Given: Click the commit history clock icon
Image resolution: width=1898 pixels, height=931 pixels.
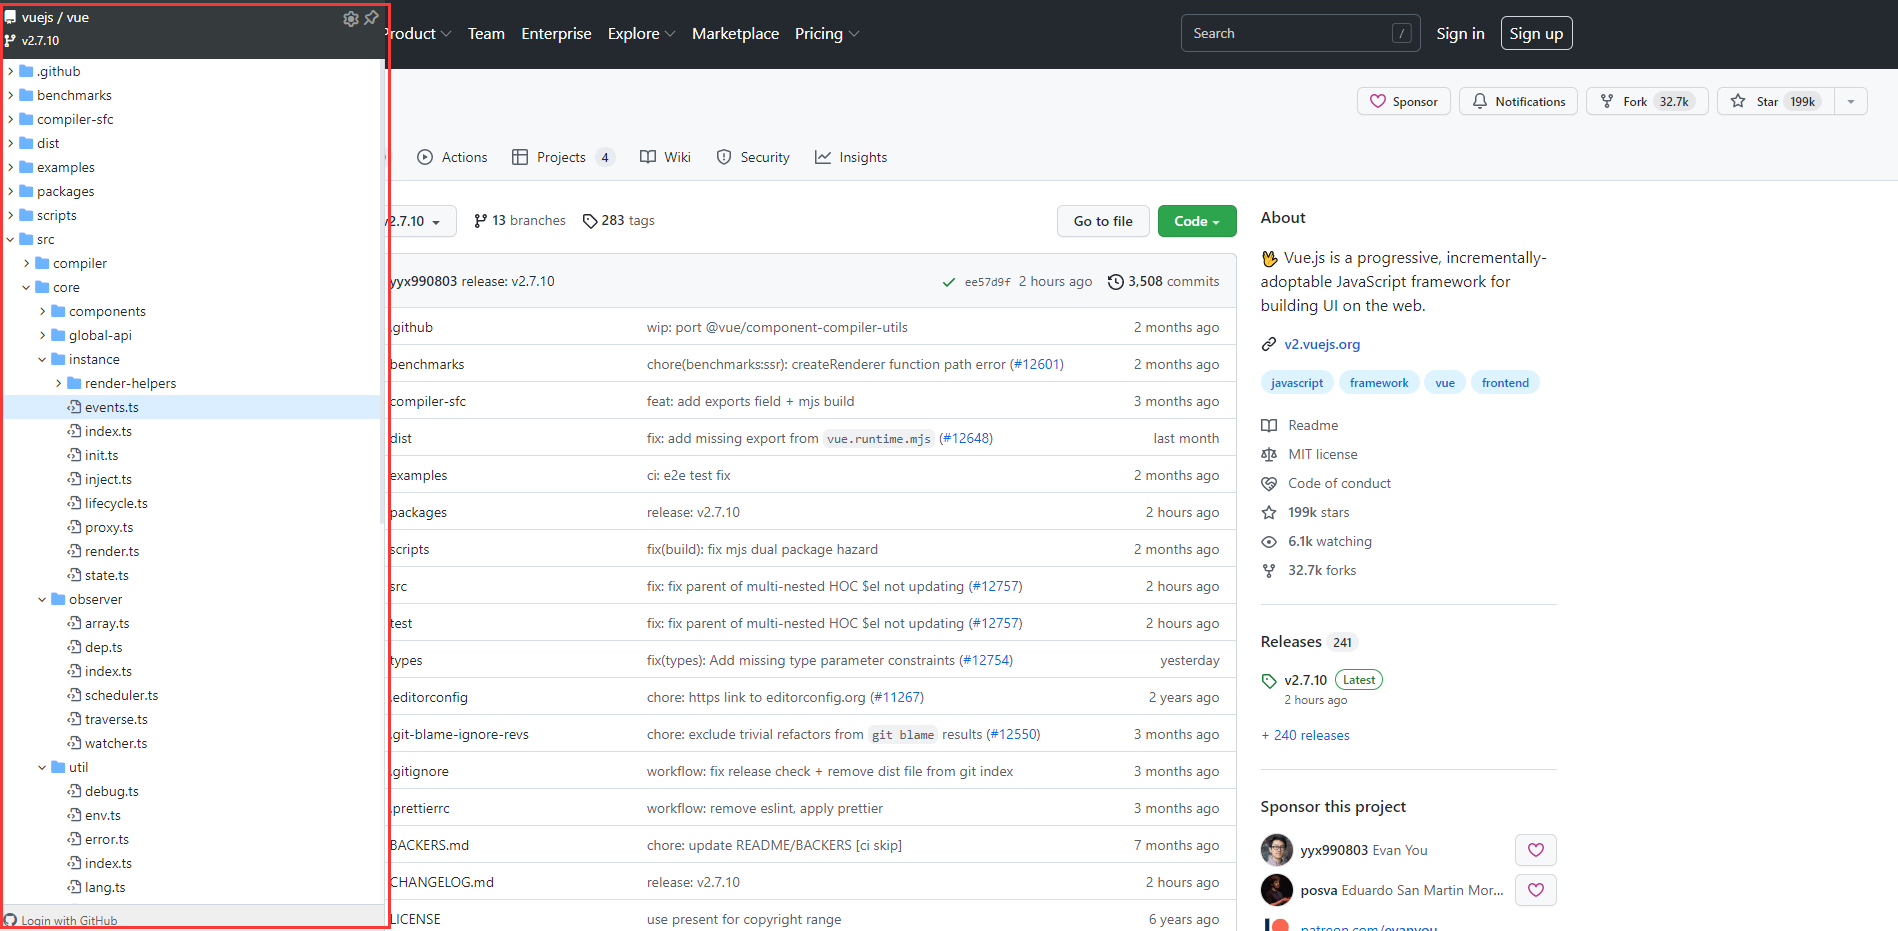Looking at the screenshot, I should (x=1116, y=282).
